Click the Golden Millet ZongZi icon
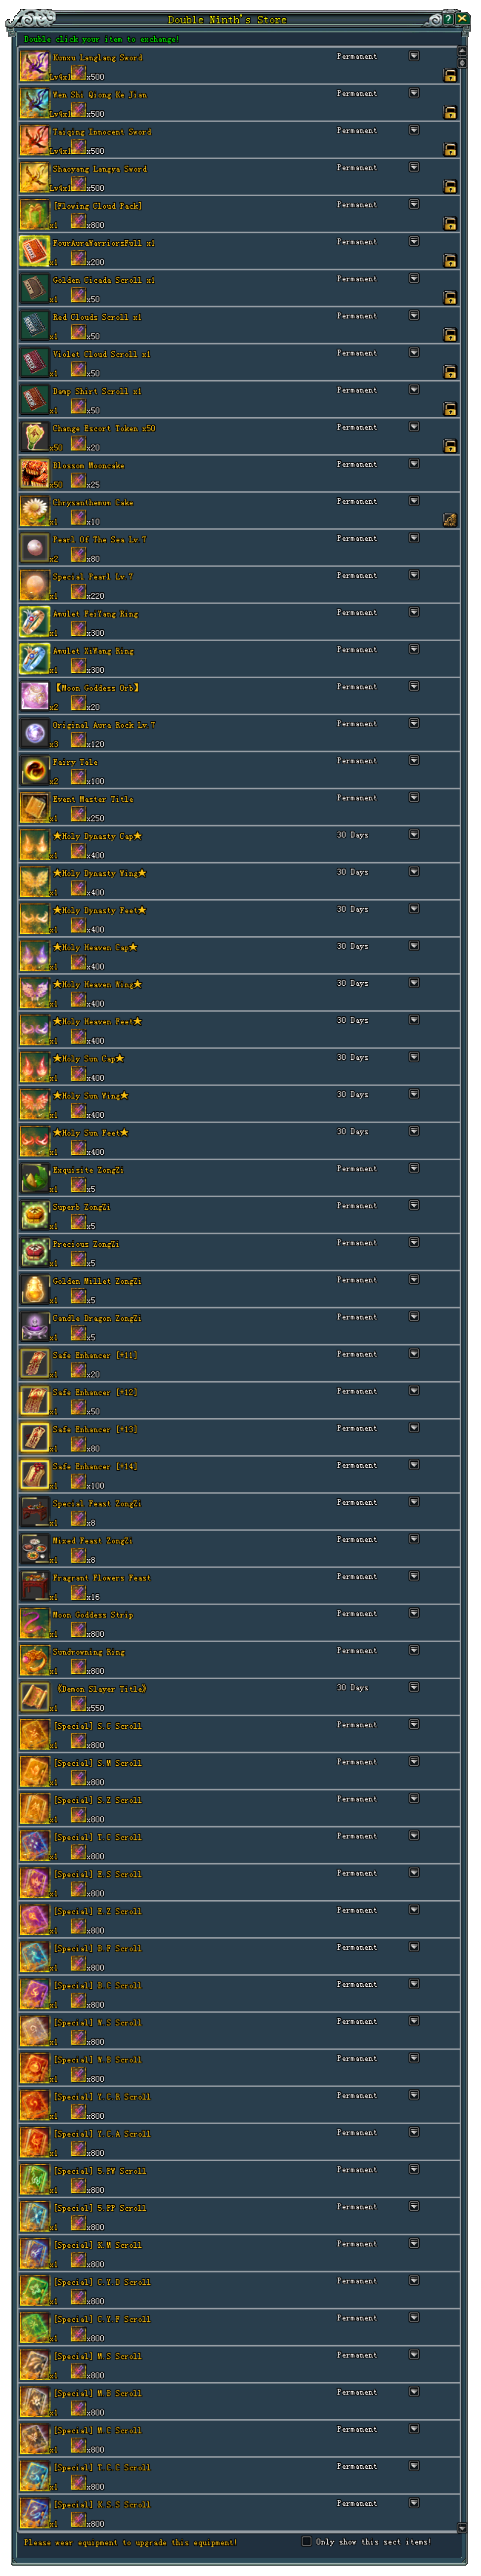Viewport: 481px width, 2576px height. tap(35, 1289)
